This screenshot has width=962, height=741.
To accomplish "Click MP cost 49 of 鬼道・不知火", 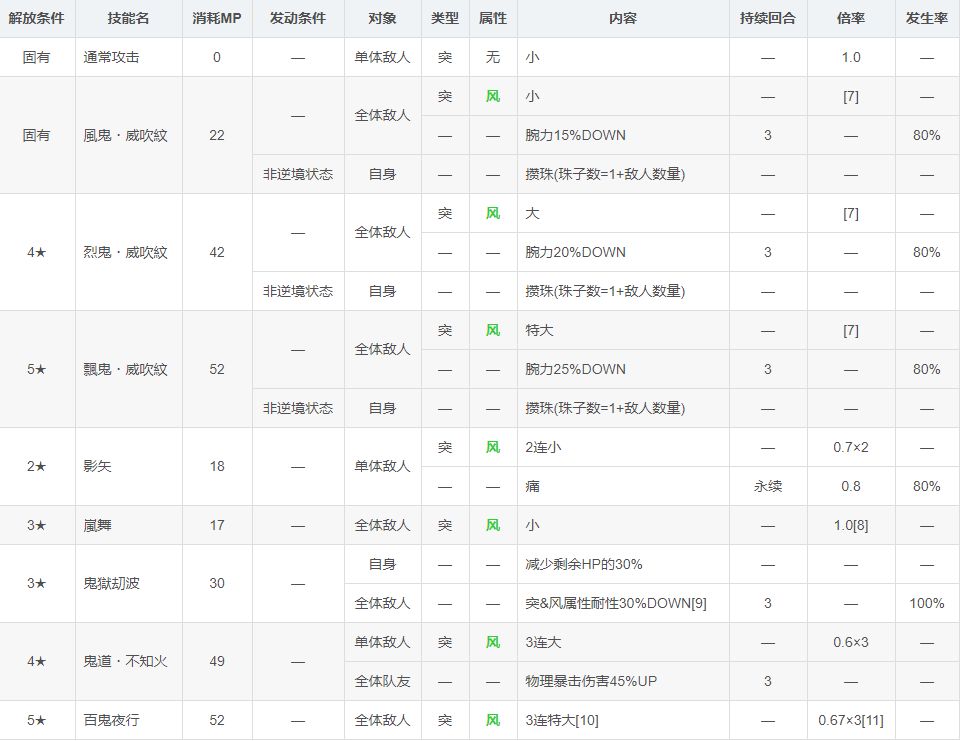I will tap(217, 661).
